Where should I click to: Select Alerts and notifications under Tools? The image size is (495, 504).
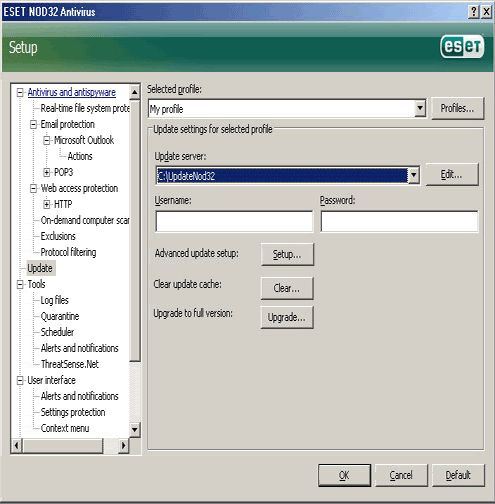(x=80, y=348)
